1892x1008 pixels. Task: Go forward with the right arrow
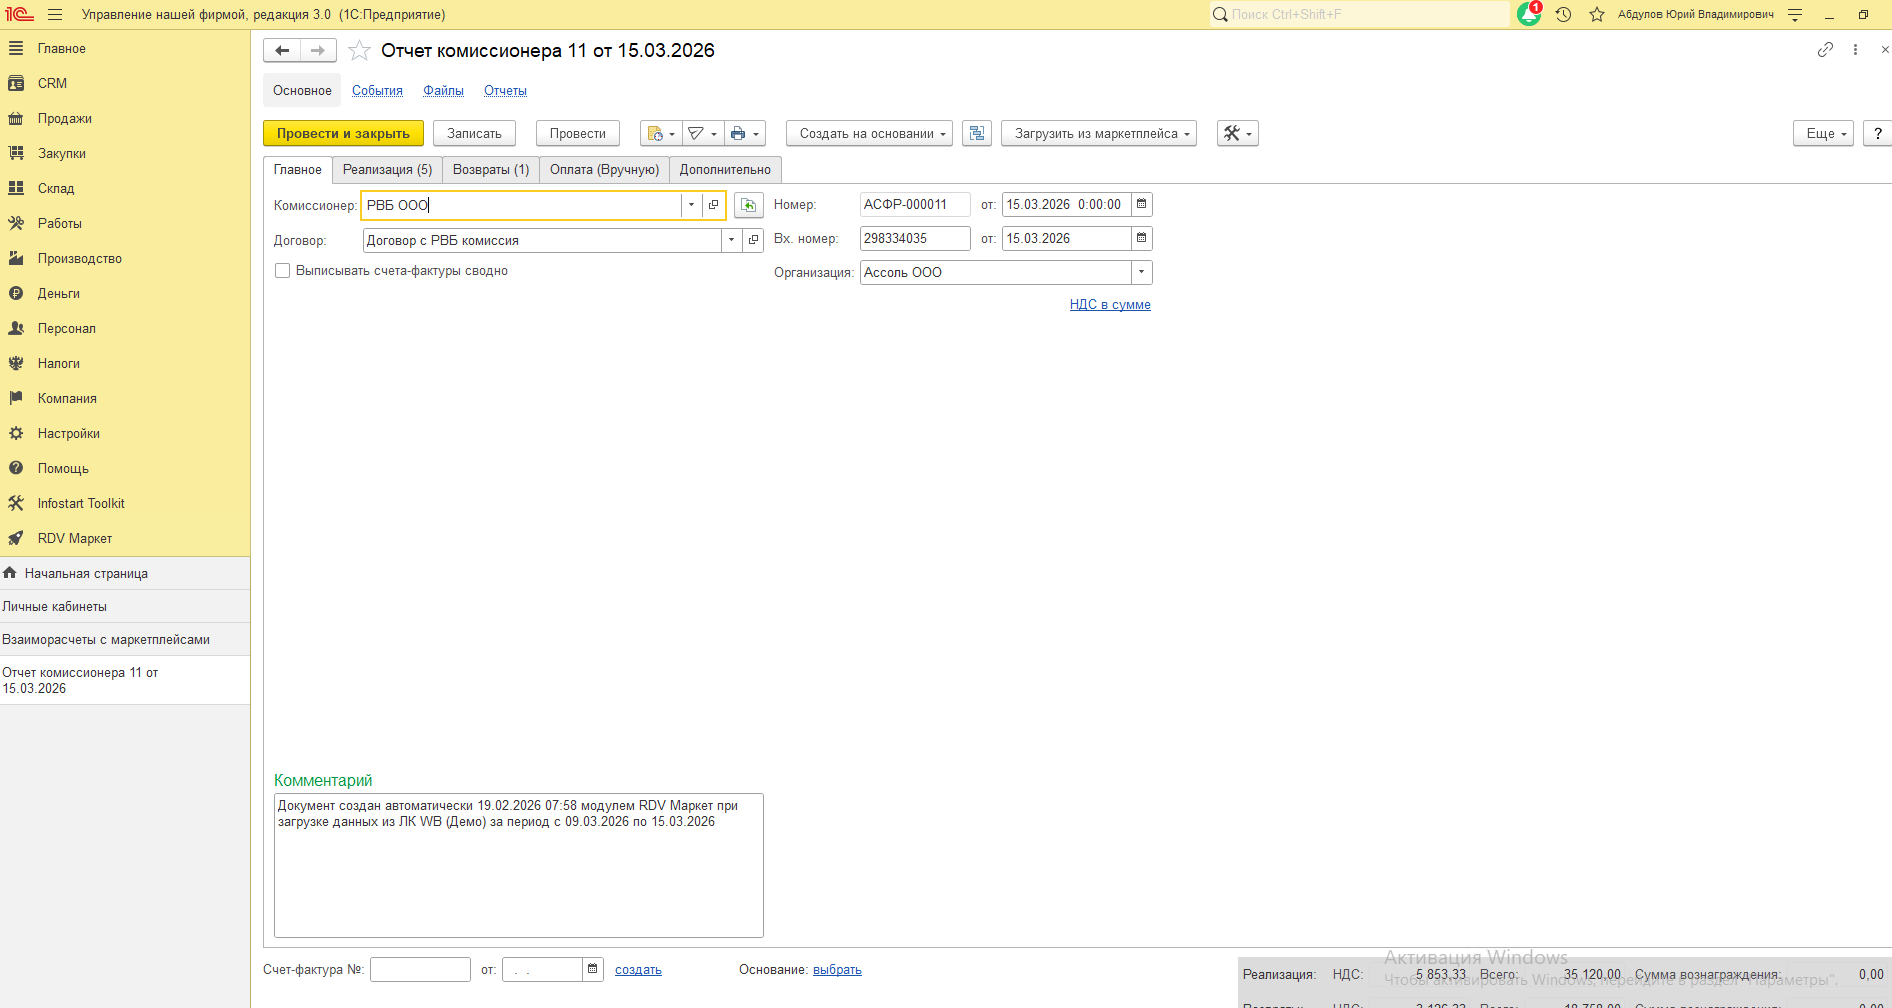point(318,50)
